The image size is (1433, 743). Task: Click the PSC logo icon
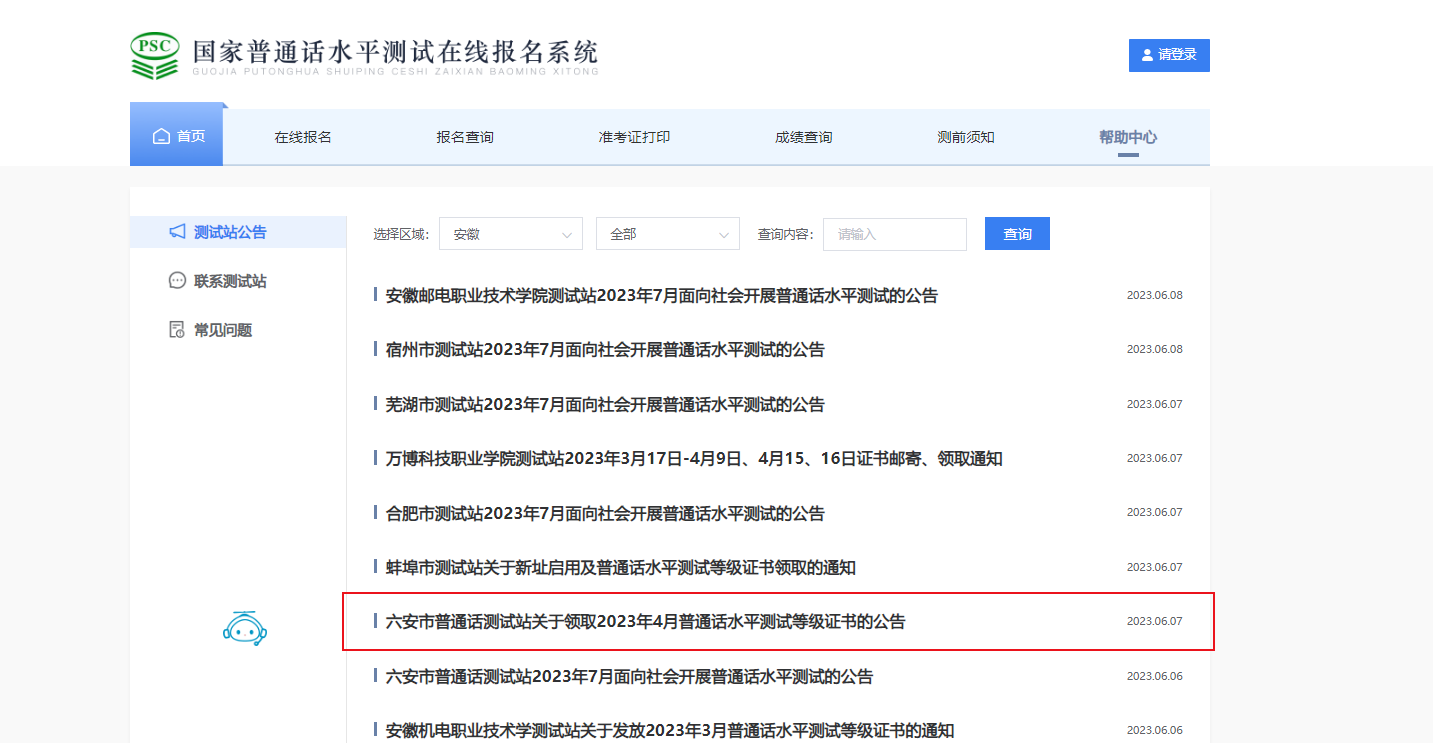[x=155, y=56]
